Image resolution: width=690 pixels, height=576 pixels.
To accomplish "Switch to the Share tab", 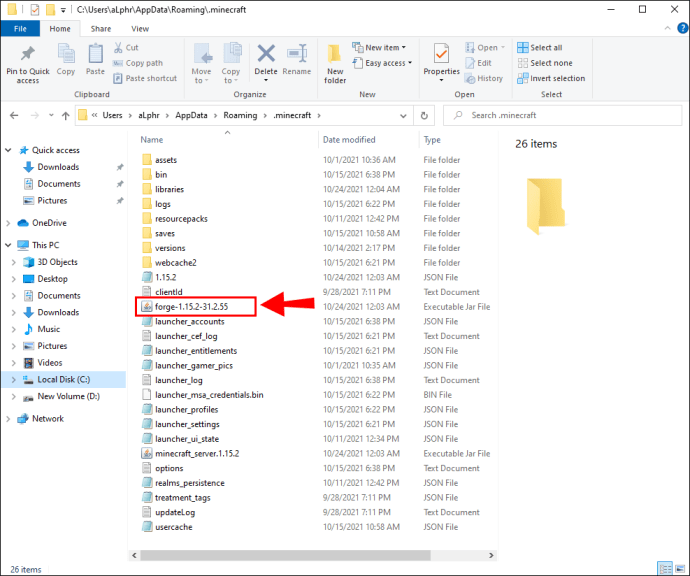I will (x=101, y=29).
